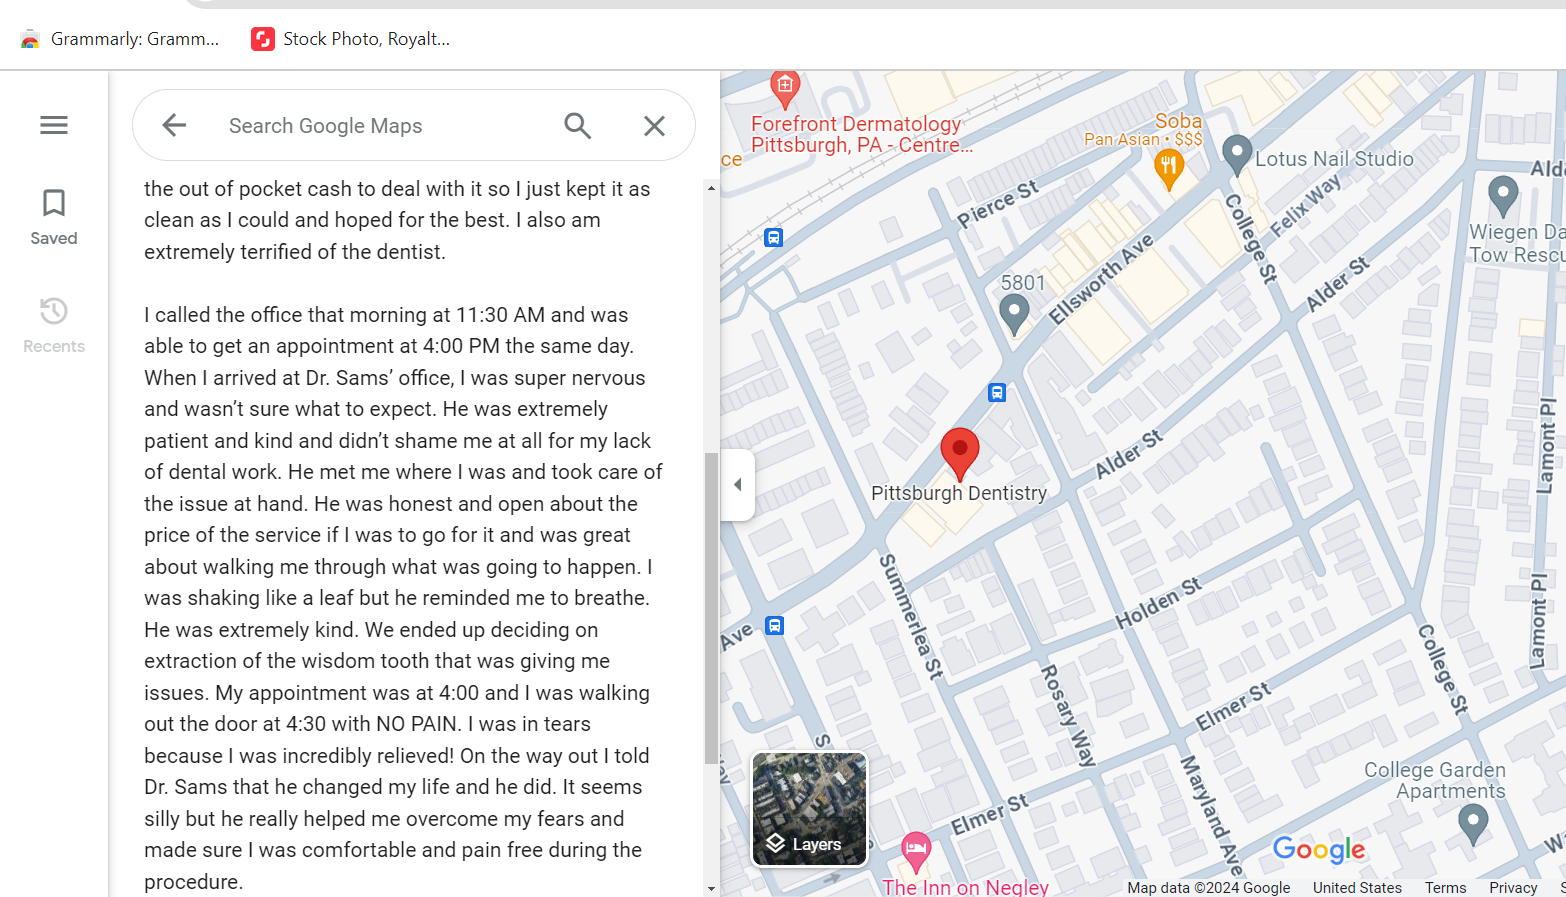Select the Lotus Nail Studio pin
The height and width of the screenshot is (897, 1566).
coord(1237,155)
